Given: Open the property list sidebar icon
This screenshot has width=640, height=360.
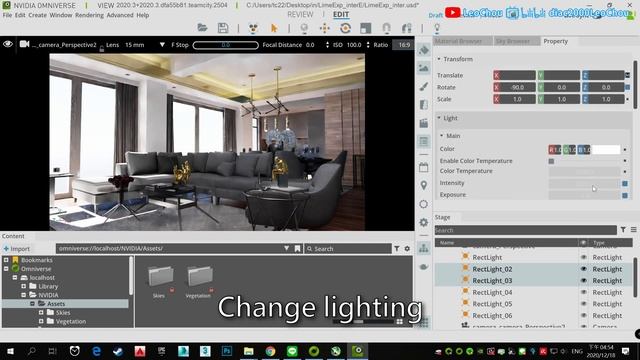Looking at the screenshot, I should [x=424, y=141].
